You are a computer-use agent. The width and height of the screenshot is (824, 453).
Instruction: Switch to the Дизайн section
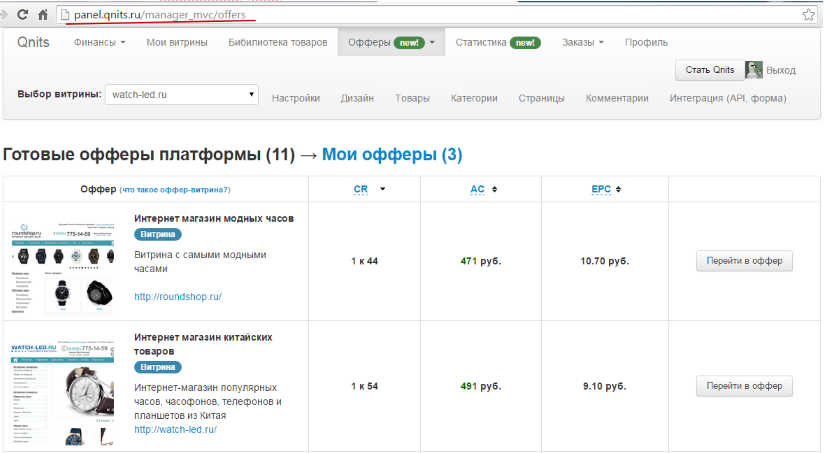(357, 98)
